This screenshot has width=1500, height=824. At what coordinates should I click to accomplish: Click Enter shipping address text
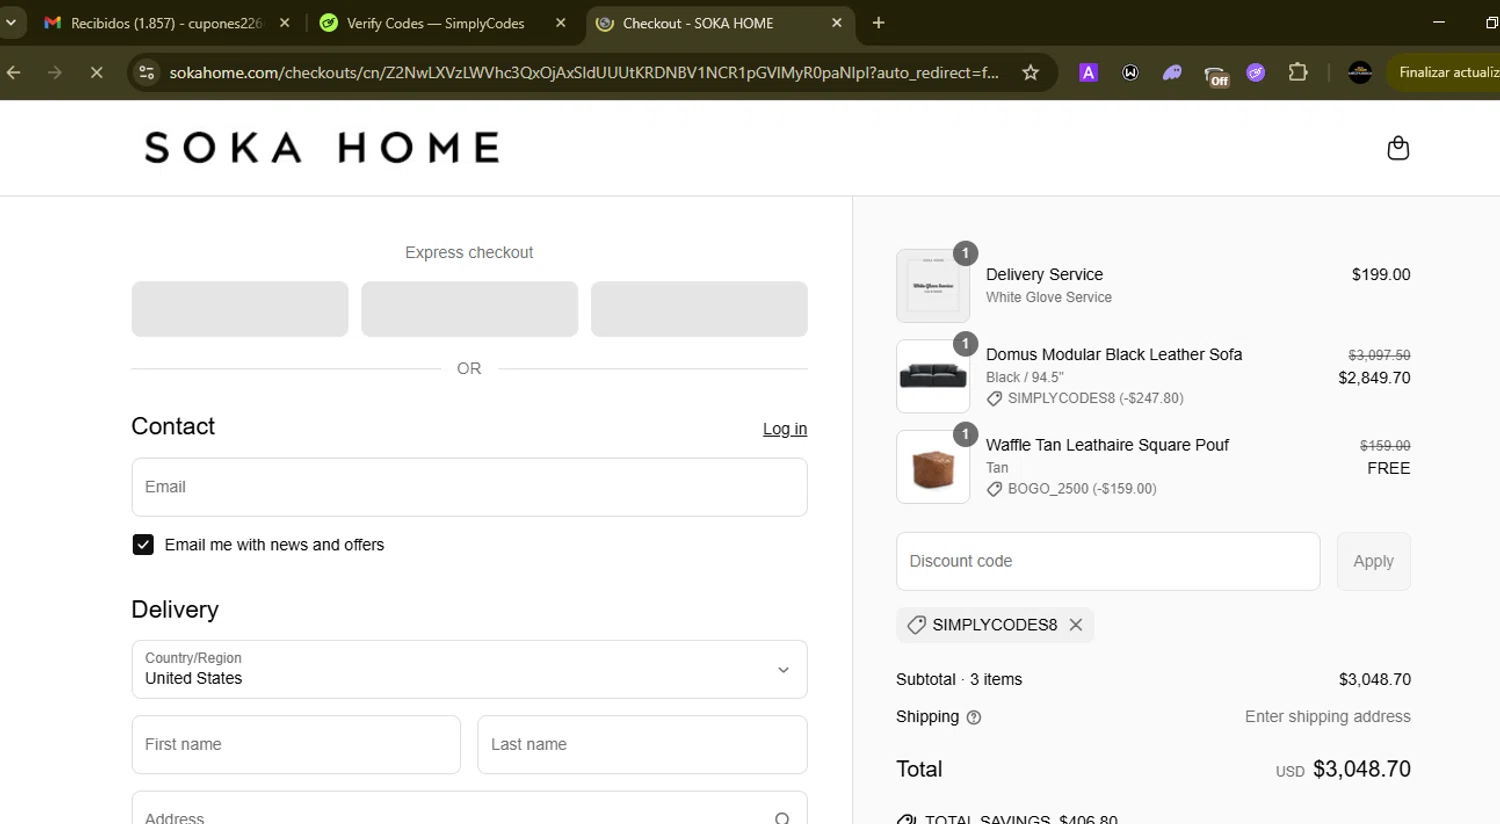click(1327, 716)
